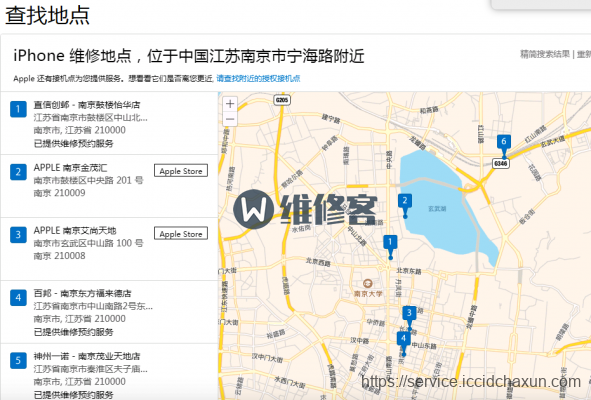Click the 玄武湖 lake label on map
This screenshot has height=400, width=591.
pos(437,208)
